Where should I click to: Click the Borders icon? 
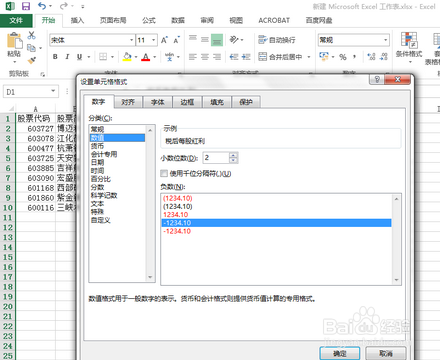[103, 57]
